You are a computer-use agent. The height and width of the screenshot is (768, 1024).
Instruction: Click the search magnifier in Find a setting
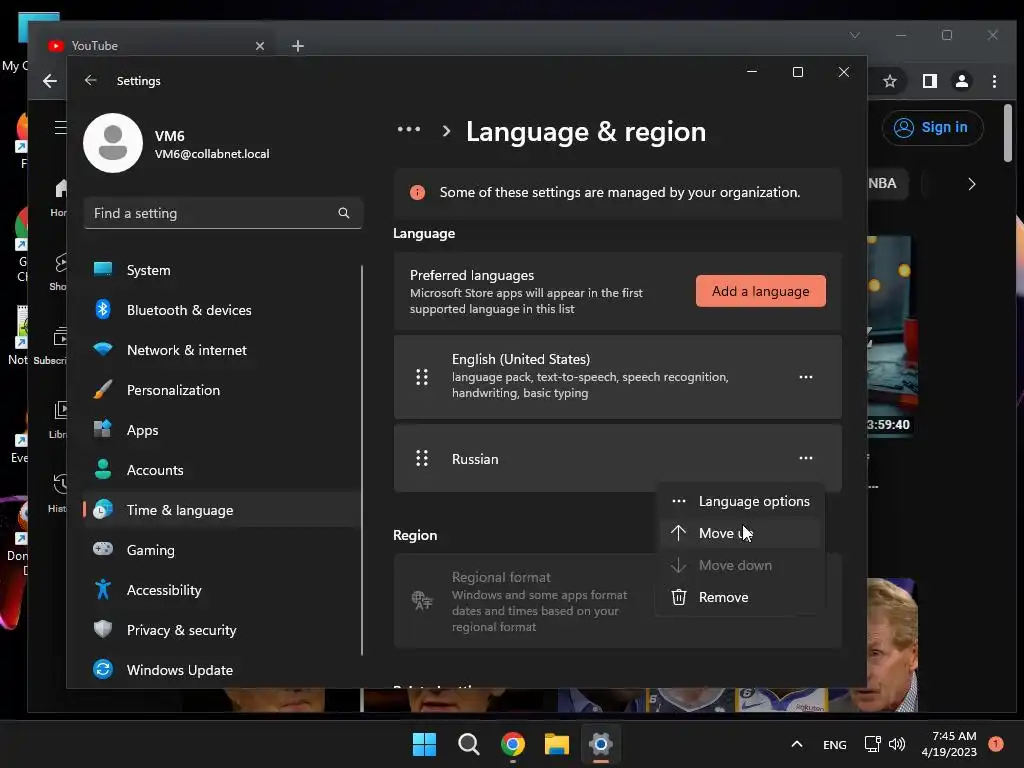click(344, 213)
